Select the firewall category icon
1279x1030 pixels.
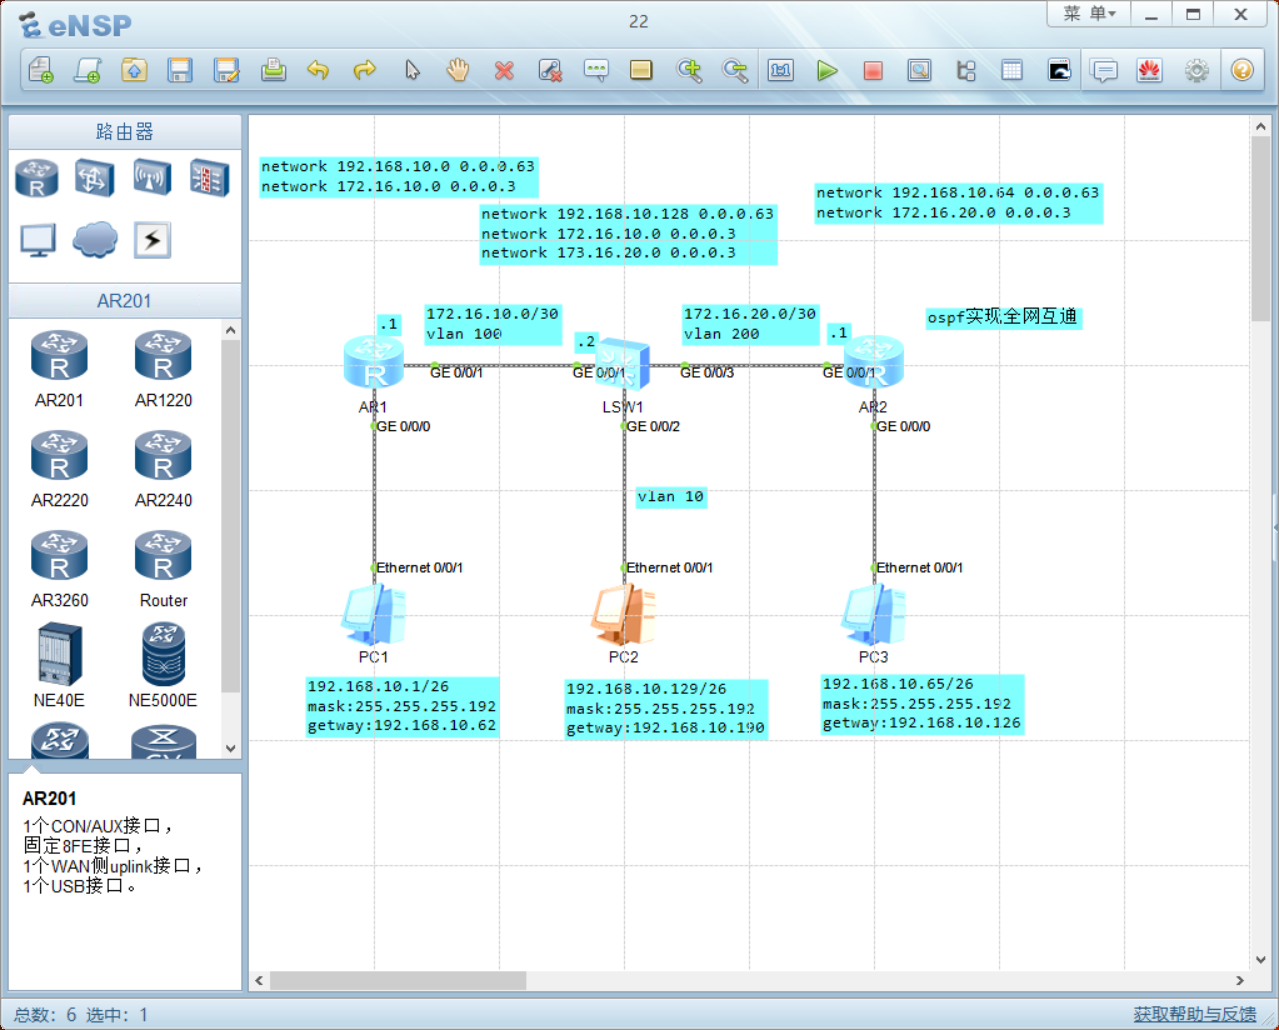tap(210, 179)
